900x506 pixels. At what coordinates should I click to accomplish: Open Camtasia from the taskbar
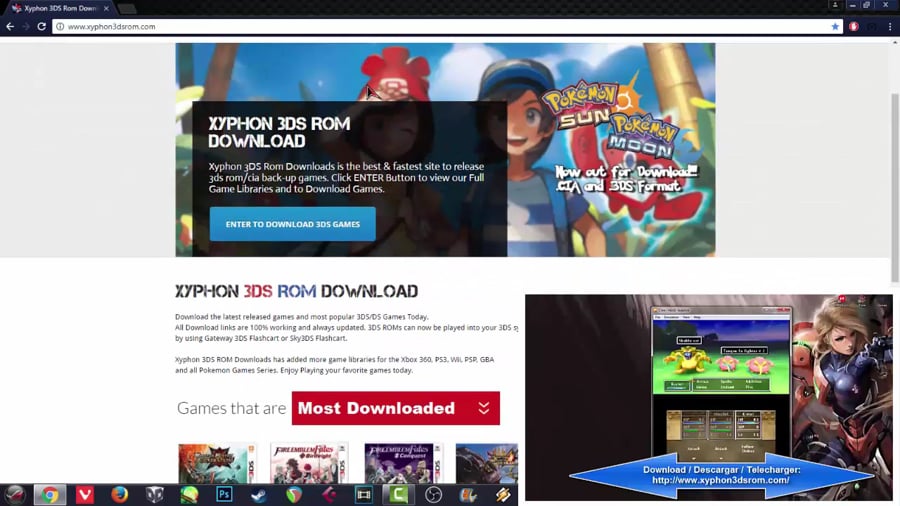[x=398, y=495]
